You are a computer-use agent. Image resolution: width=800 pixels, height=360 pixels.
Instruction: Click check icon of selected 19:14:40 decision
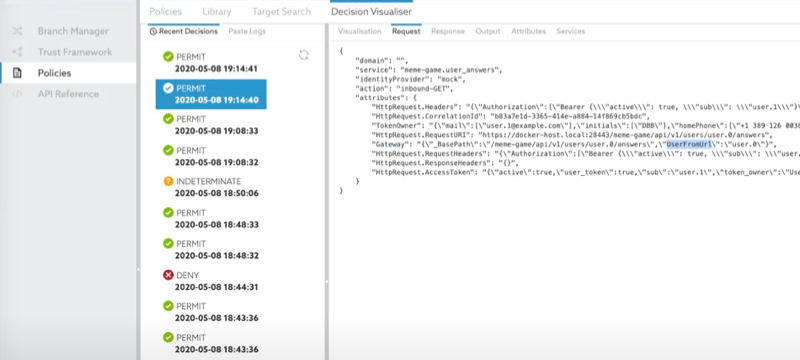pyautogui.click(x=168, y=88)
